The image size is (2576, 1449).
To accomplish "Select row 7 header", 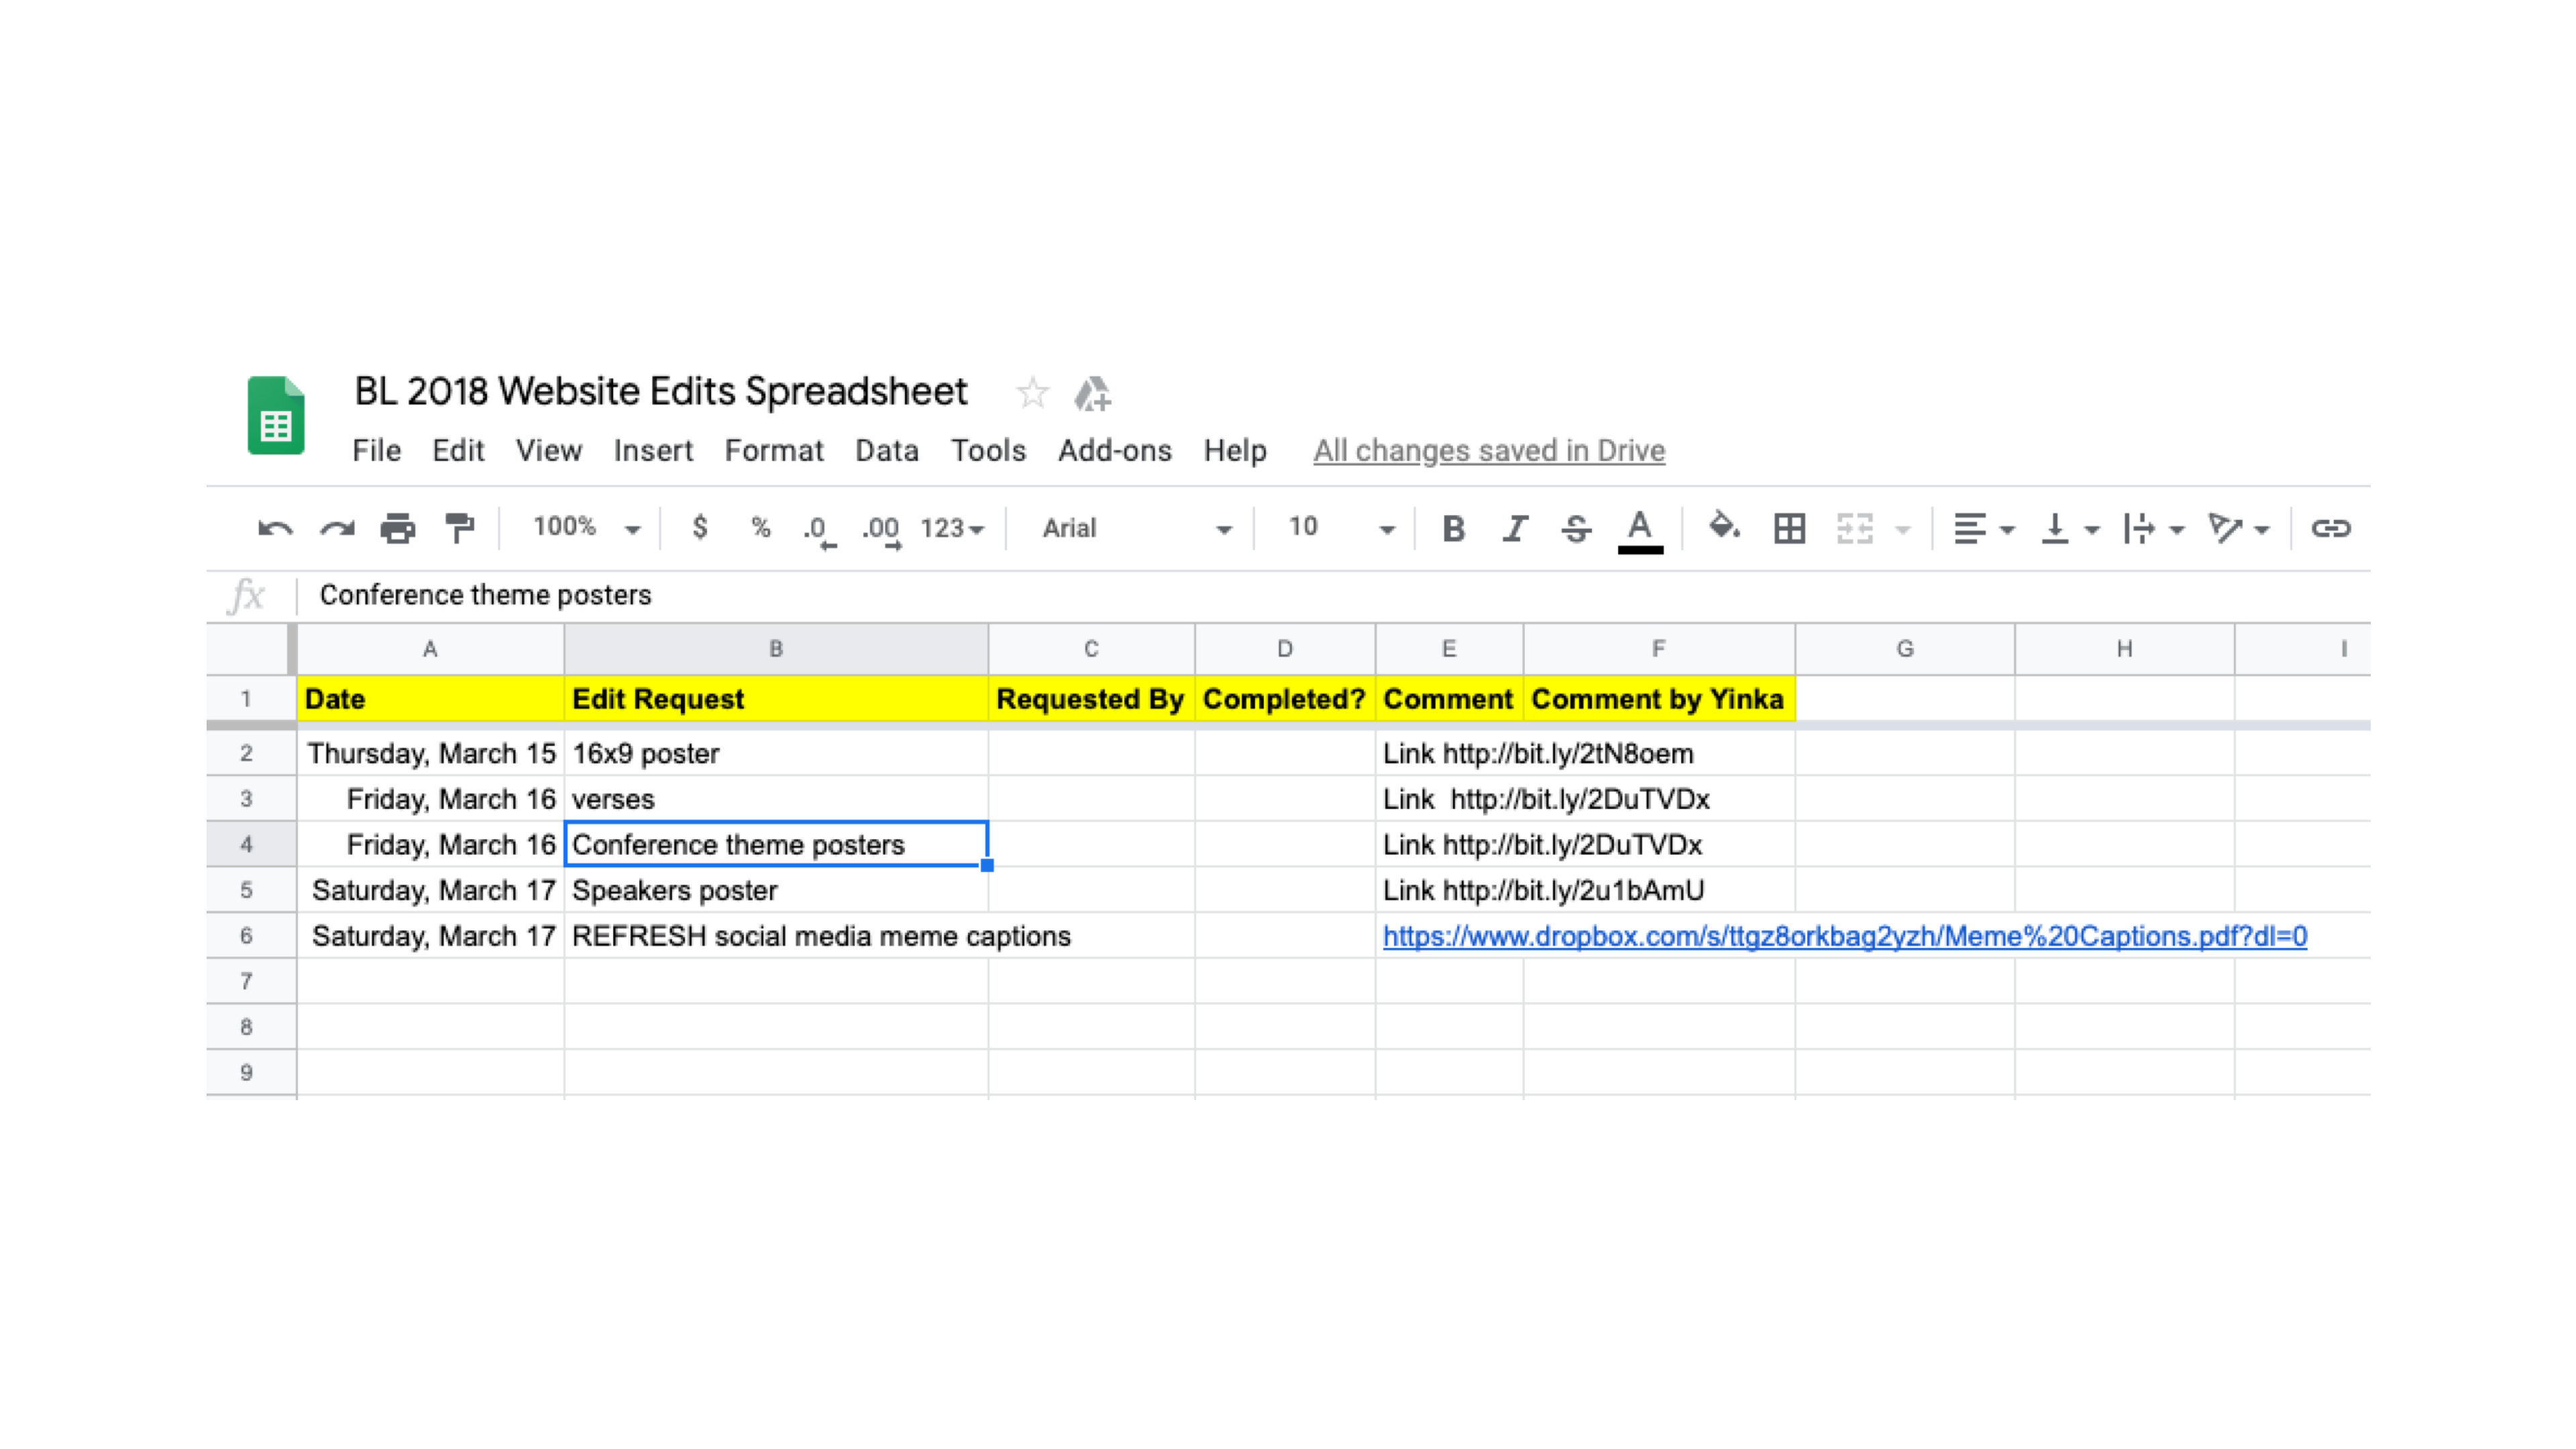I will [x=247, y=981].
